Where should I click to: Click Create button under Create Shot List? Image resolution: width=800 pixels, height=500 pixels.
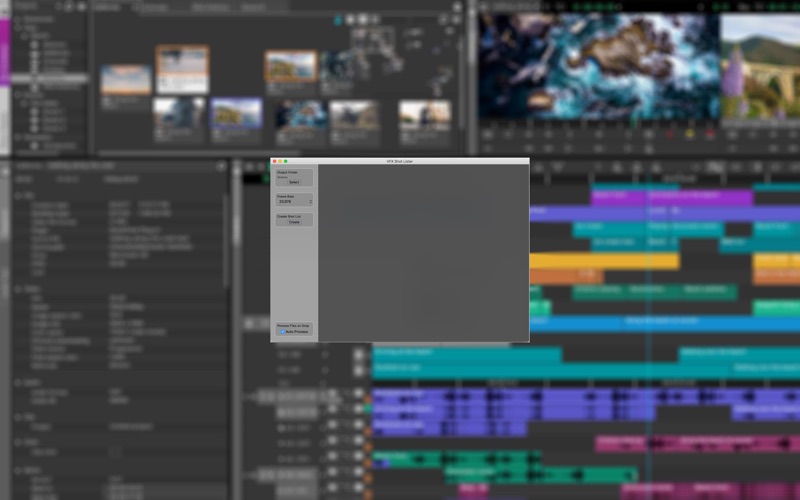[294, 222]
